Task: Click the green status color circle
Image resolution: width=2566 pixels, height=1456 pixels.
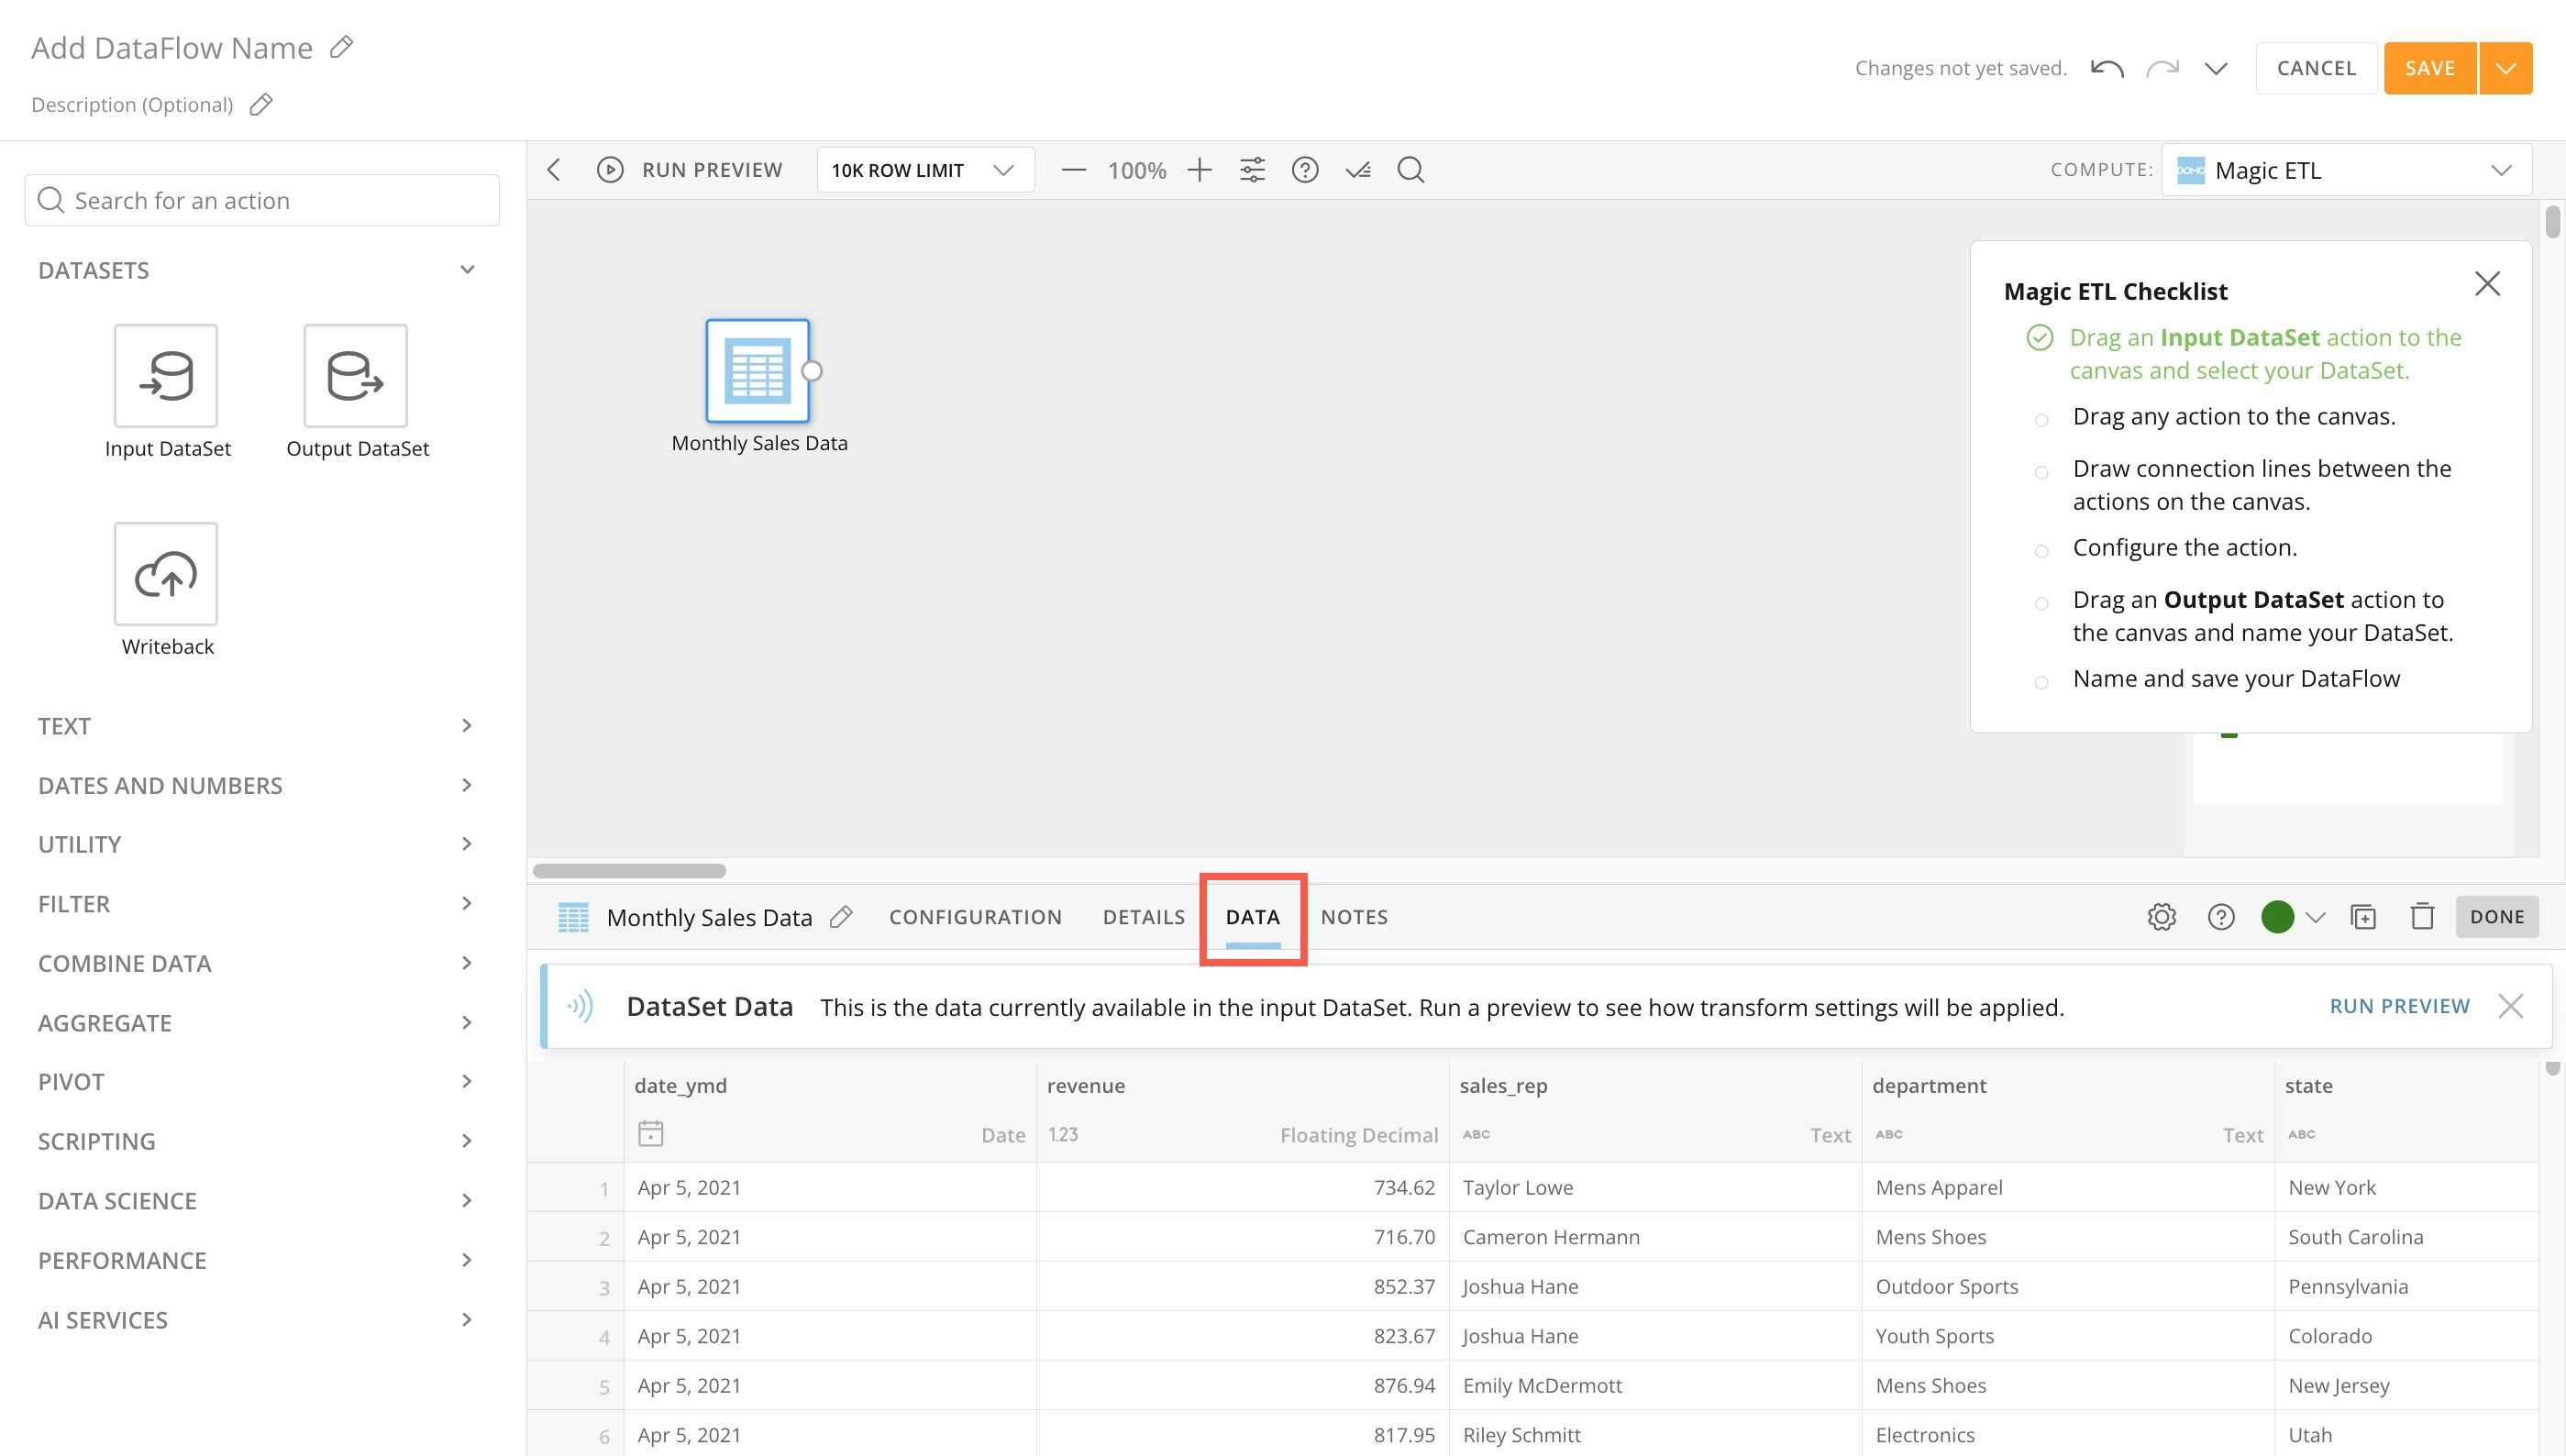Action: pos(2277,917)
